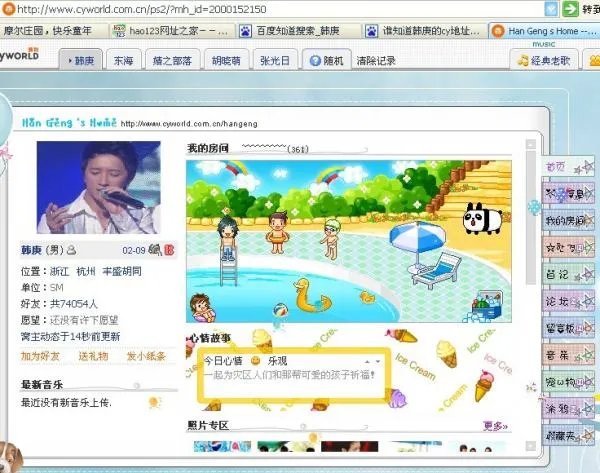
Task: Open the 留言板 side menu tab
Action: tap(559, 327)
